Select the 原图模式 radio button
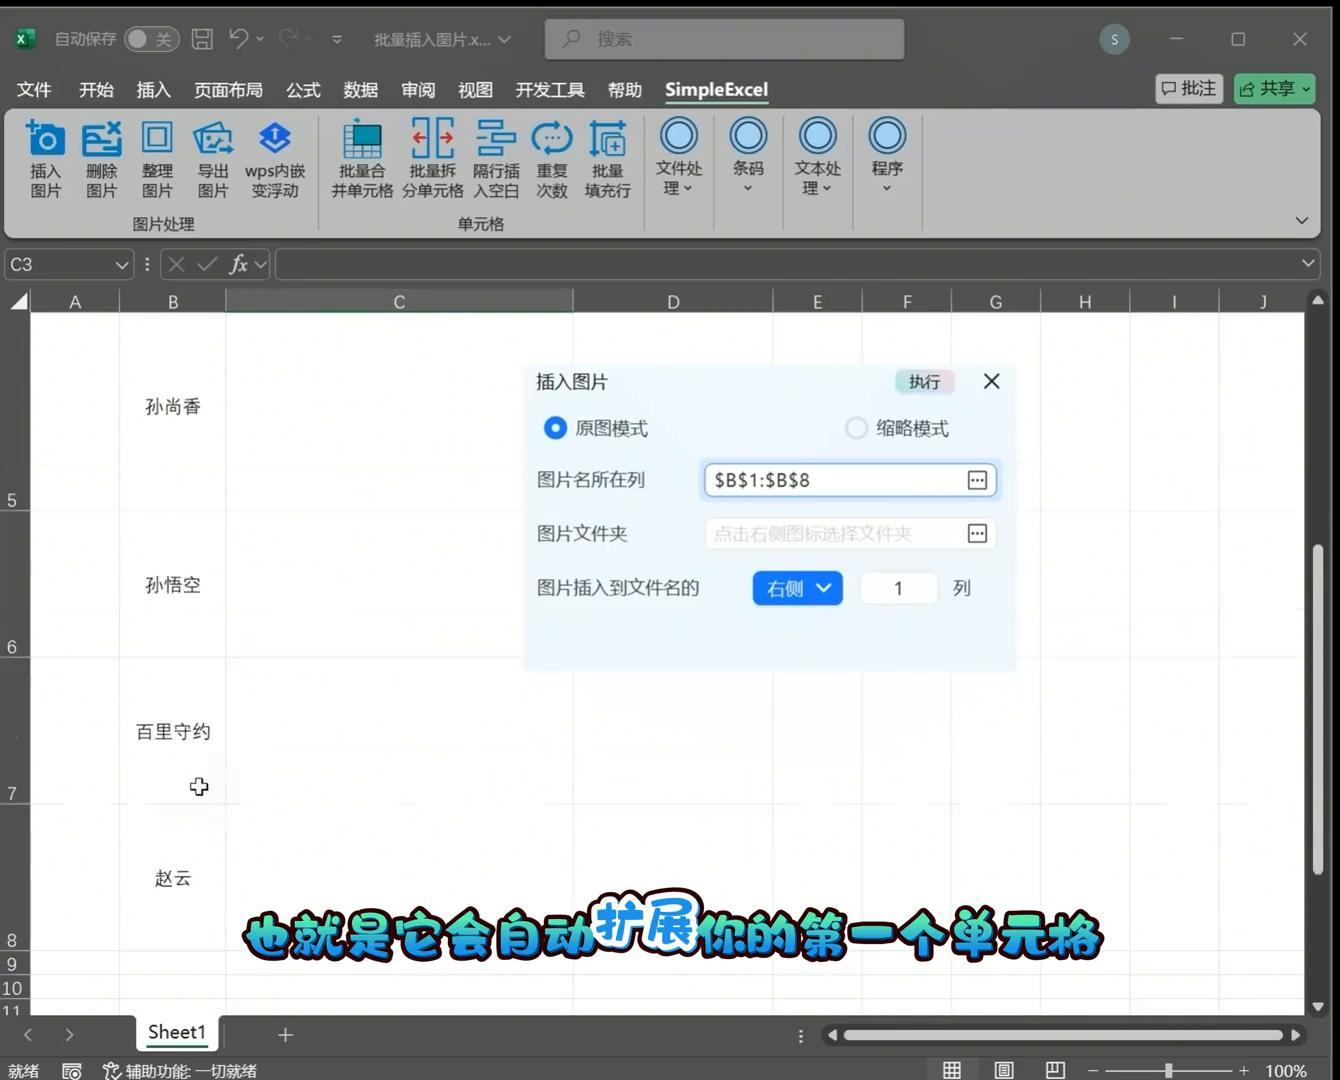This screenshot has width=1340, height=1080. (x=555, y=428)
